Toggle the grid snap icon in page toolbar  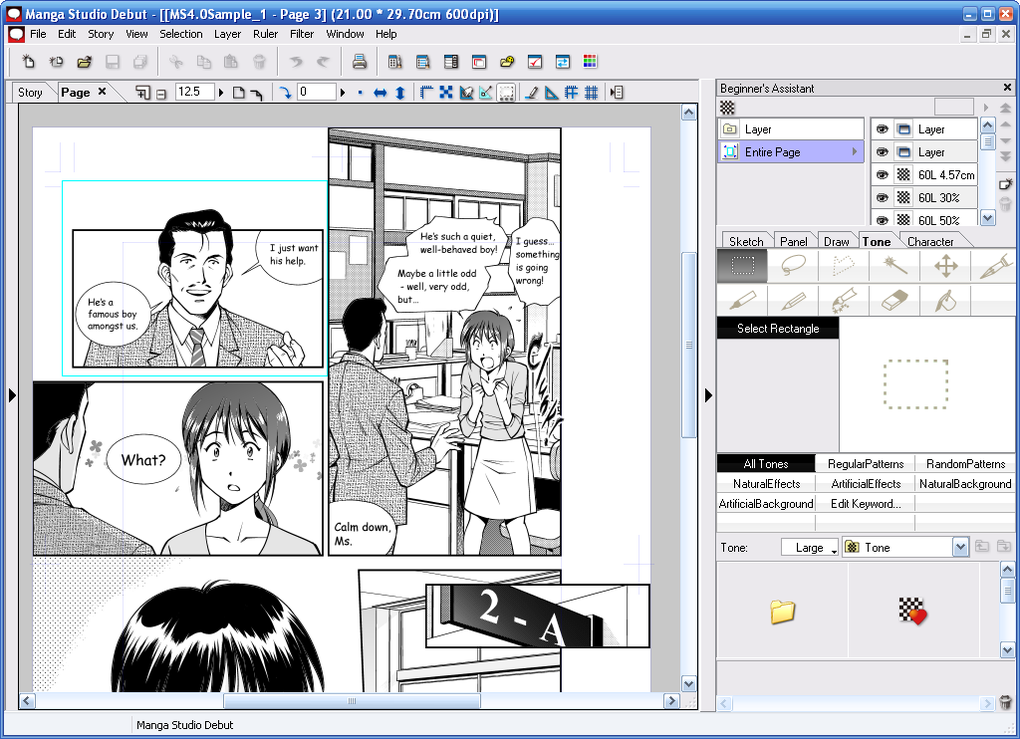(x=591, y=93)
